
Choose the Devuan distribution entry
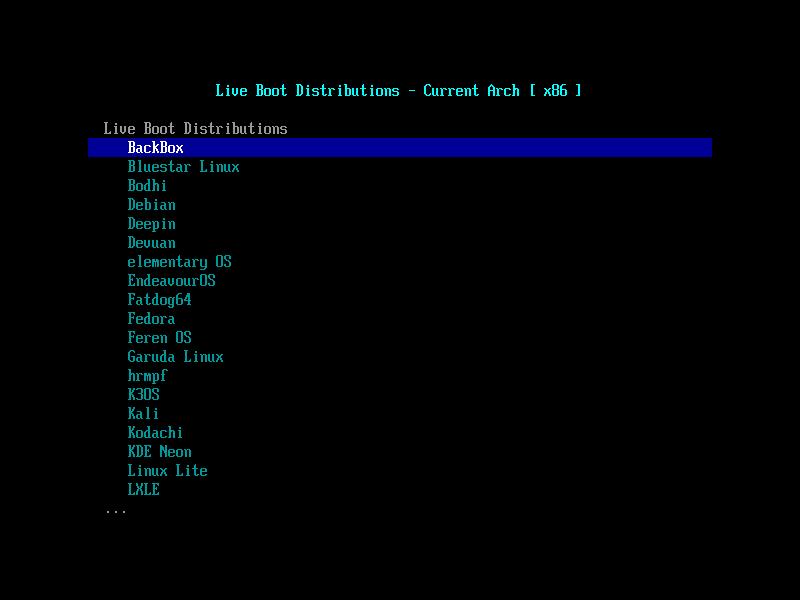tap(150, 242)
